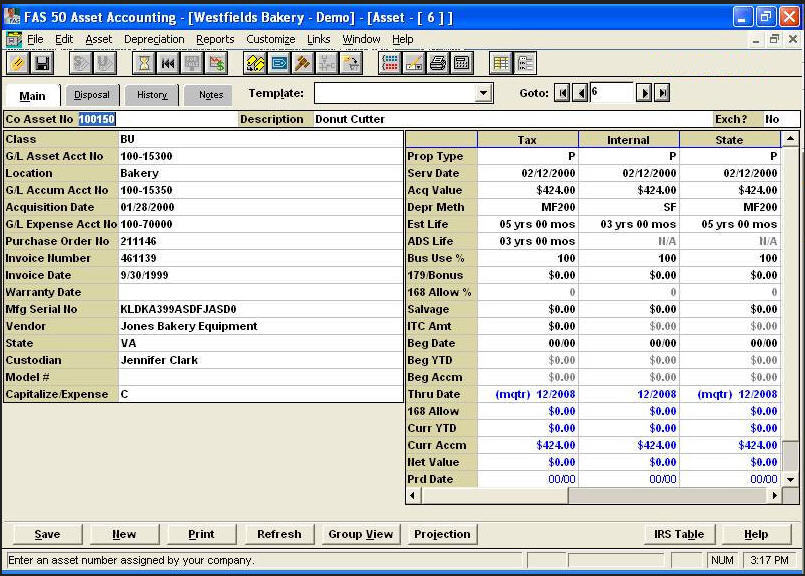The image size is (805, 576).
Task: Click the Save button at bottom
Action: [47, 534]
